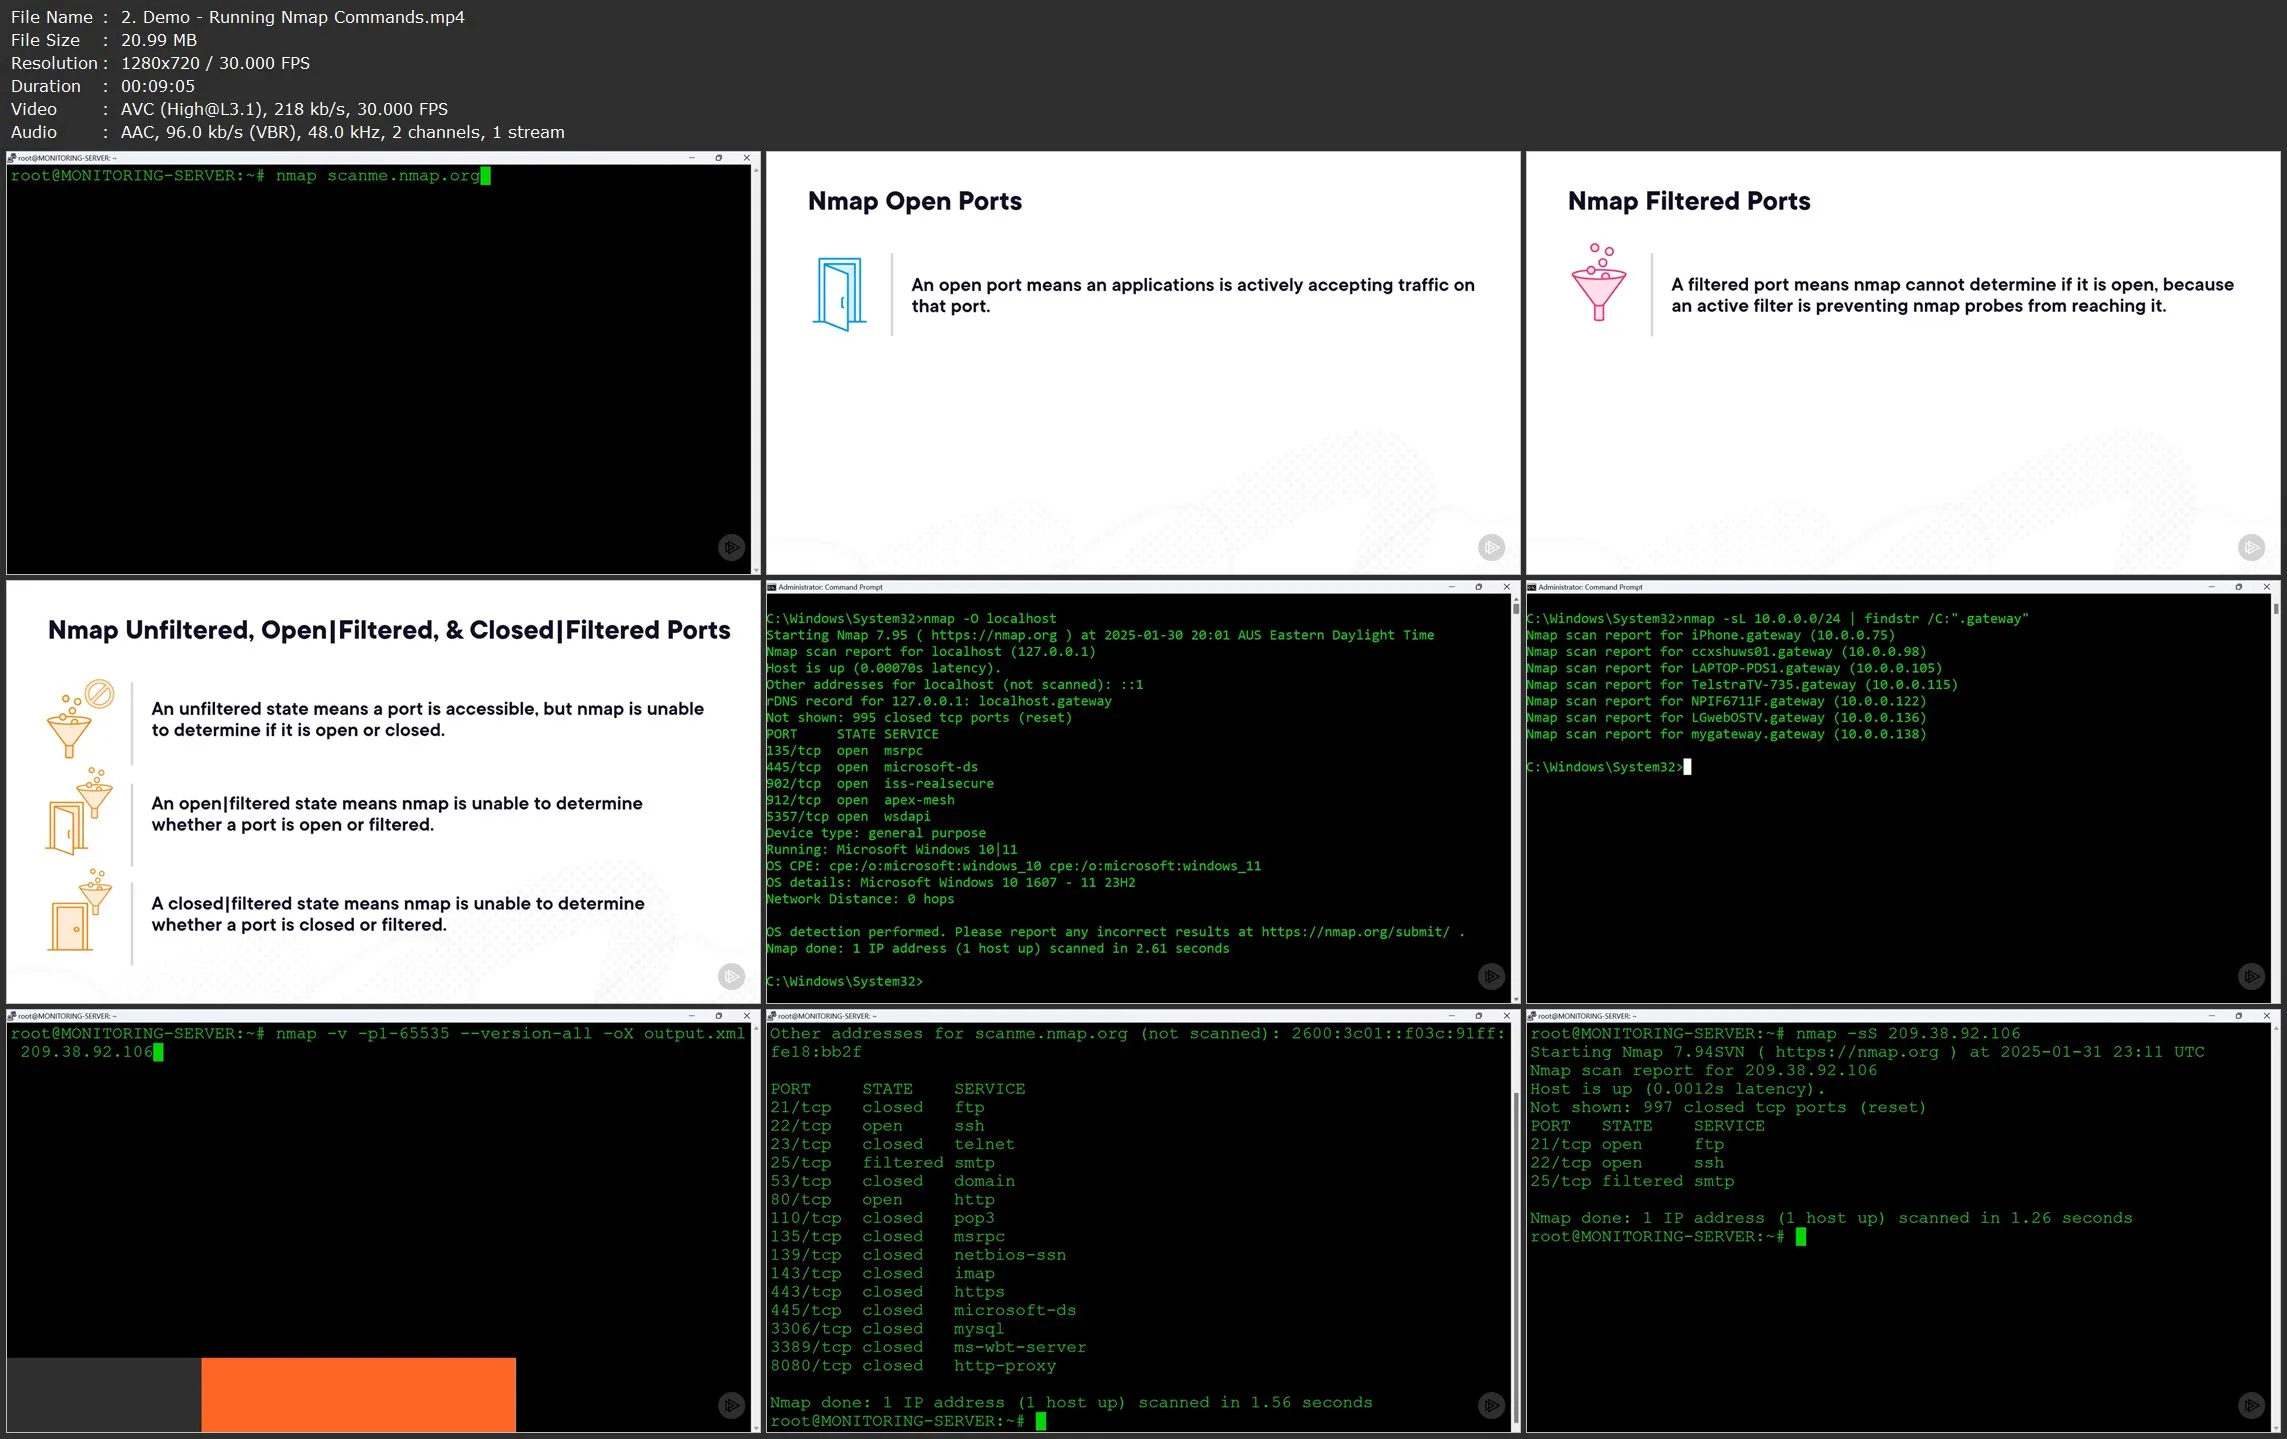Minimize the nmap -O localhost Command Prompt window
Viewport: 2287px width, 1439px height.
[x=1451, y=587]
